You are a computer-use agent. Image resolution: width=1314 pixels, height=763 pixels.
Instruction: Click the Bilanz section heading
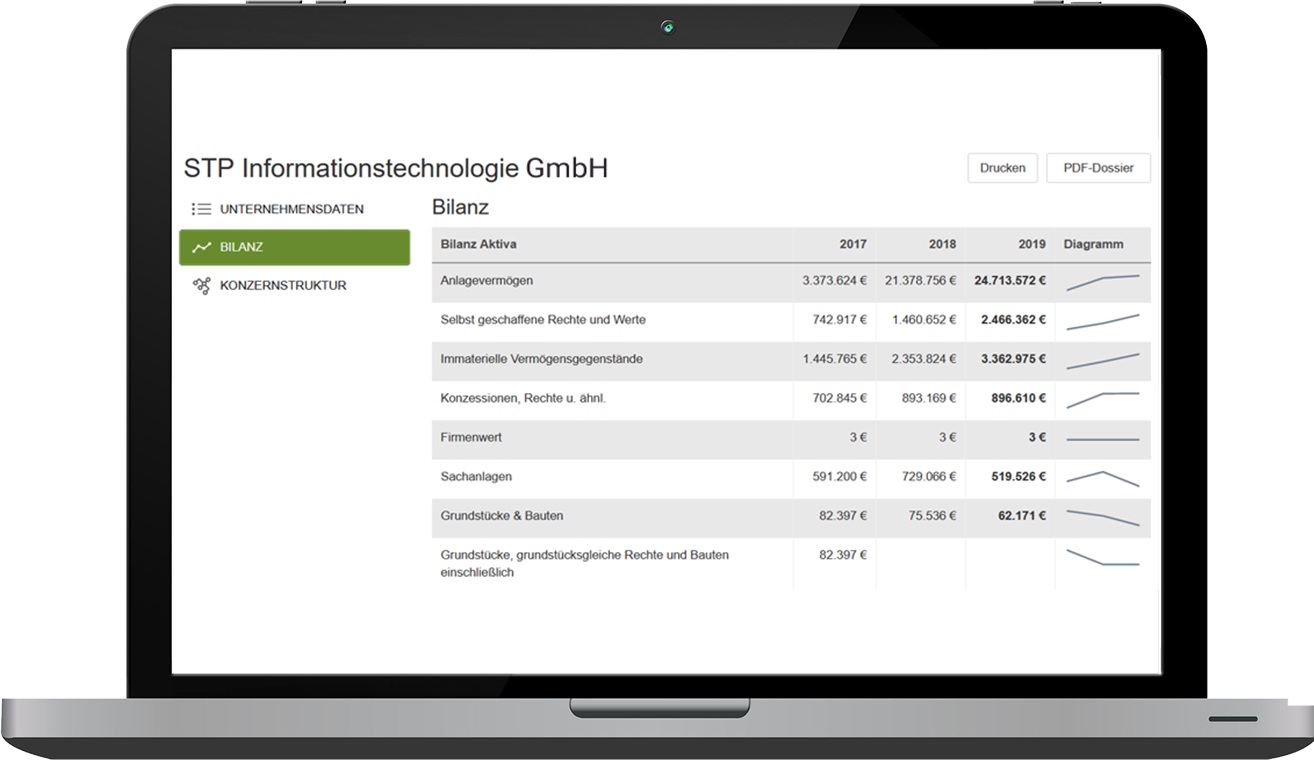tap(460, 208)
